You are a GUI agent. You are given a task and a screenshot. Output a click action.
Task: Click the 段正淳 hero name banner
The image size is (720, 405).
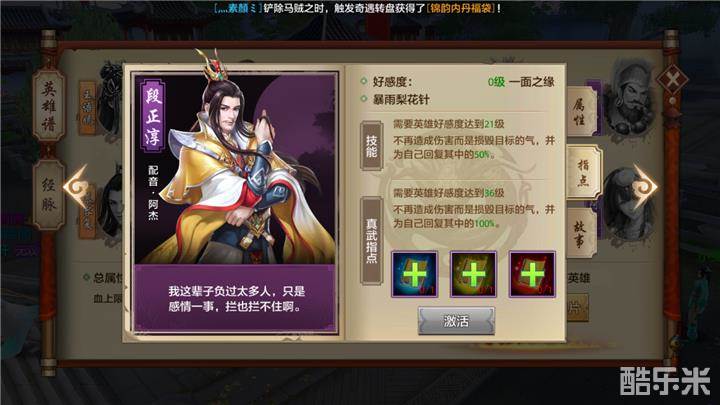point(152,116)
